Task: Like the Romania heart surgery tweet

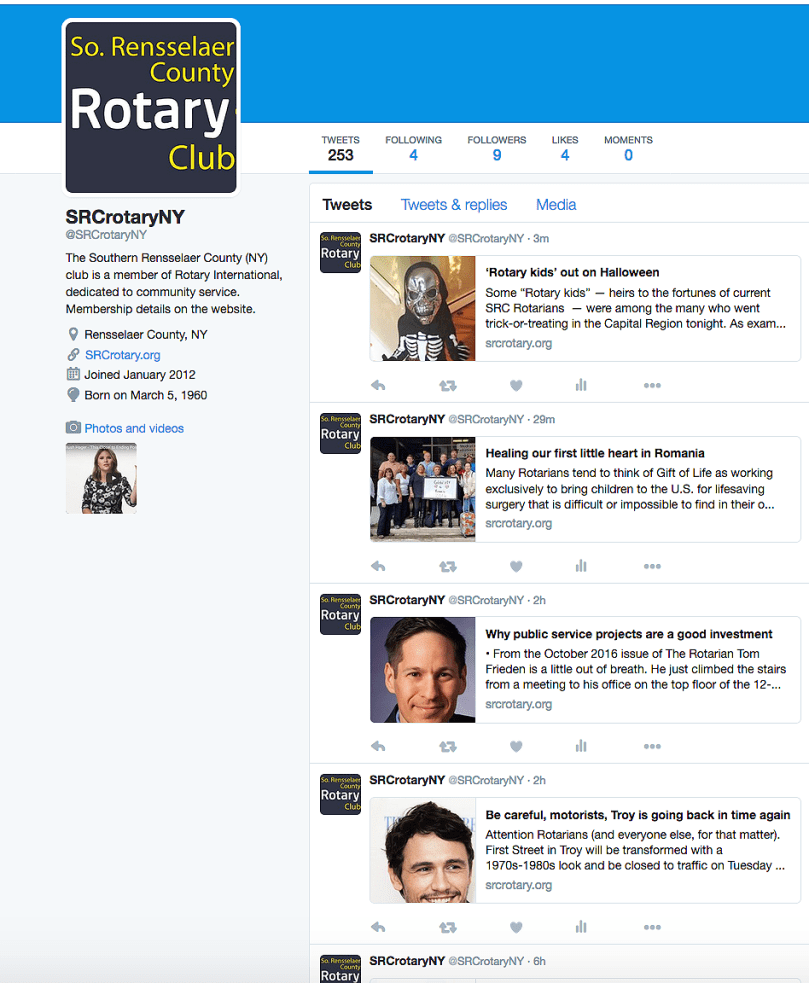Action: pos(516,566)
